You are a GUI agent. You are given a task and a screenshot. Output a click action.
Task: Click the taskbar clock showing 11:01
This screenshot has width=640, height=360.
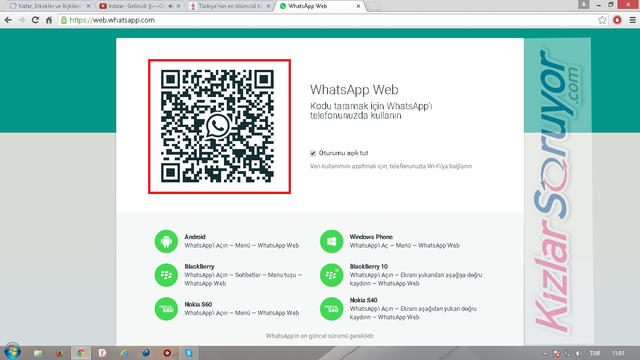click(x=618, y=353)
